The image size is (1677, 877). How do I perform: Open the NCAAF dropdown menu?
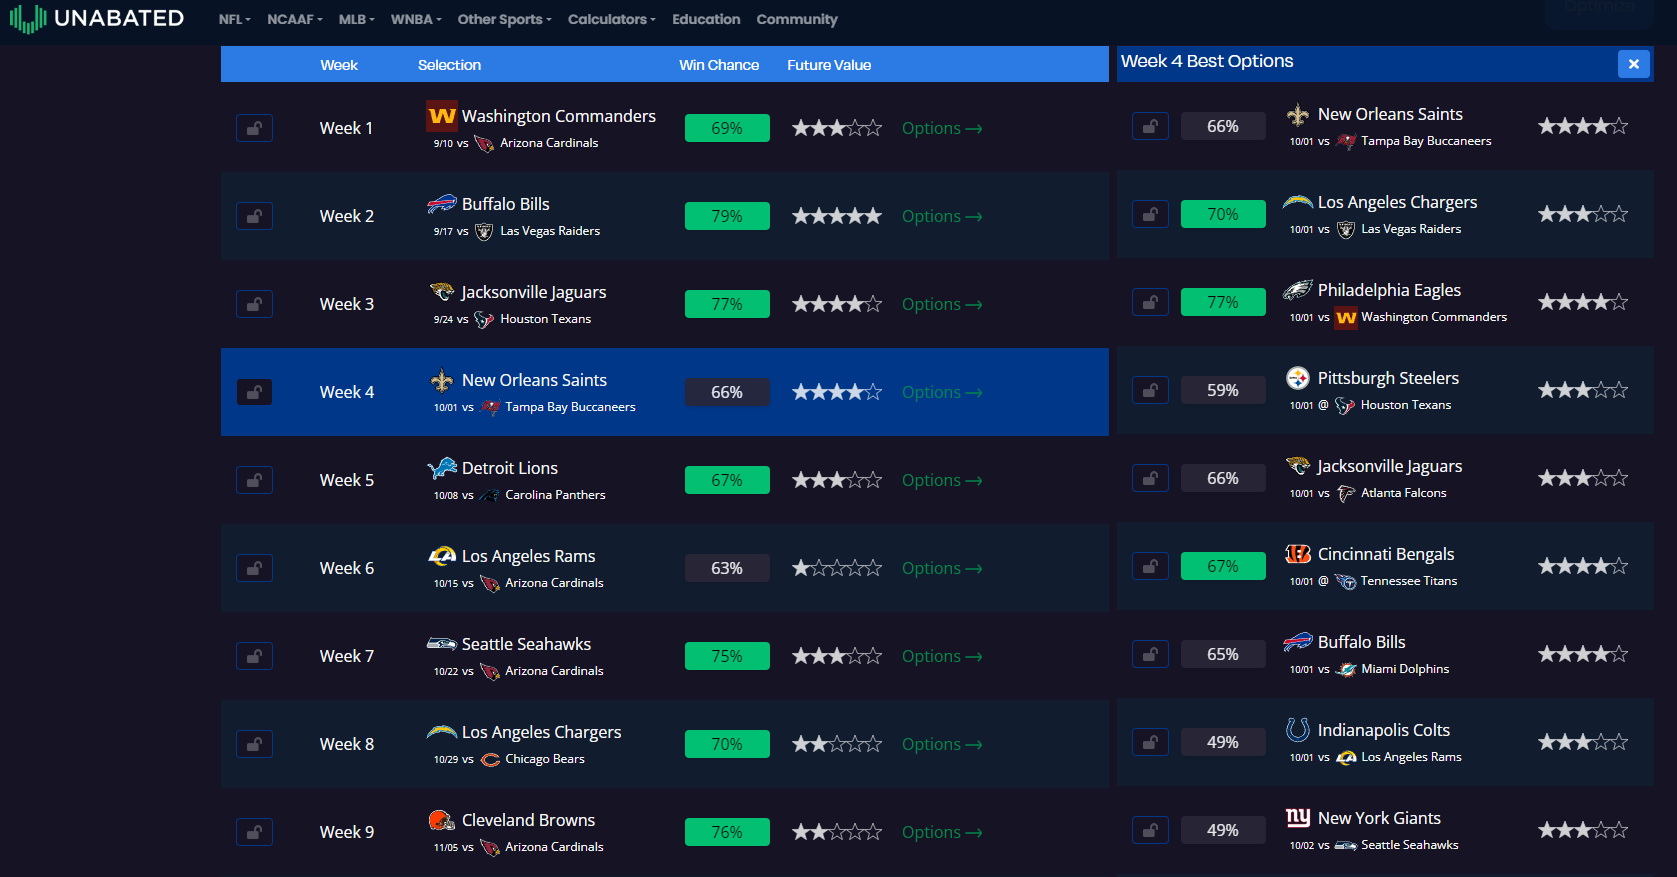point(295,19)
